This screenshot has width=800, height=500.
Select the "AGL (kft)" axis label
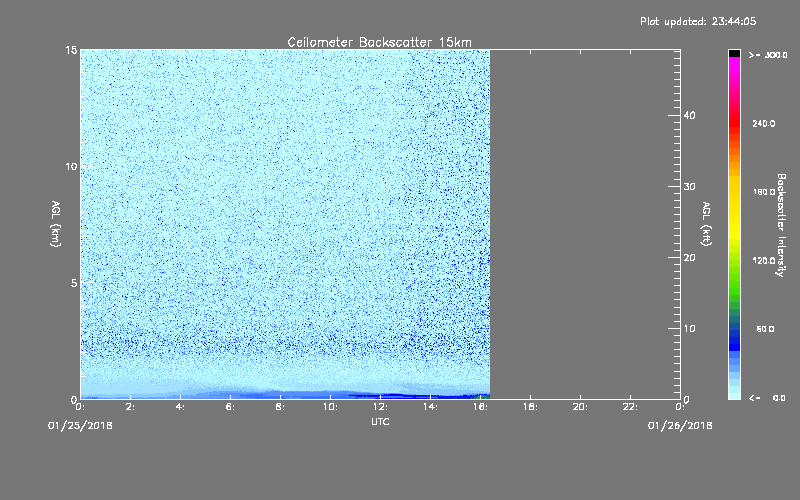click(706, 224)
